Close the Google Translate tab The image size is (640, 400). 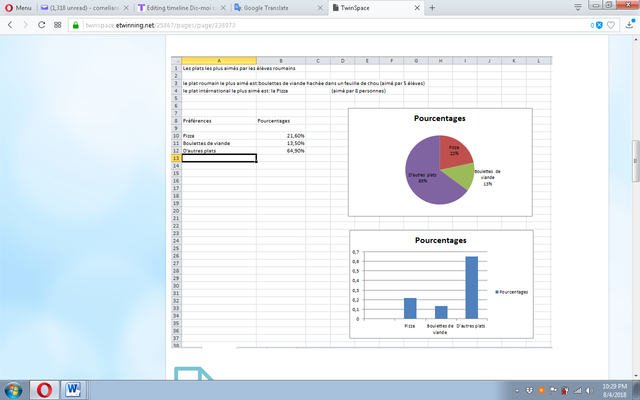click(x=320, y=8)
